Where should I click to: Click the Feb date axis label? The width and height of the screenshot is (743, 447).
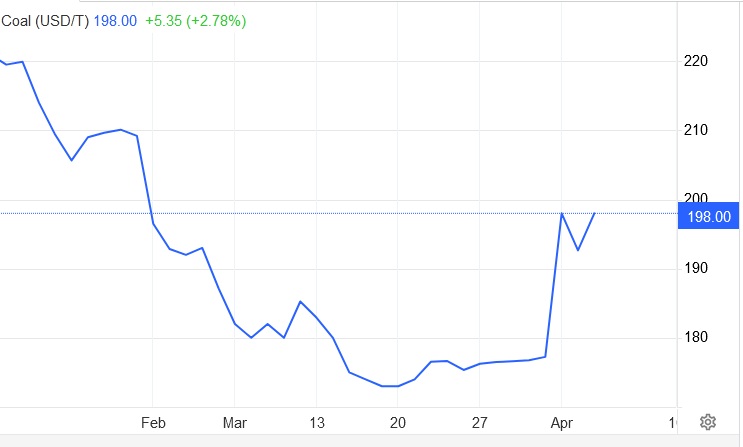[153, 422]
